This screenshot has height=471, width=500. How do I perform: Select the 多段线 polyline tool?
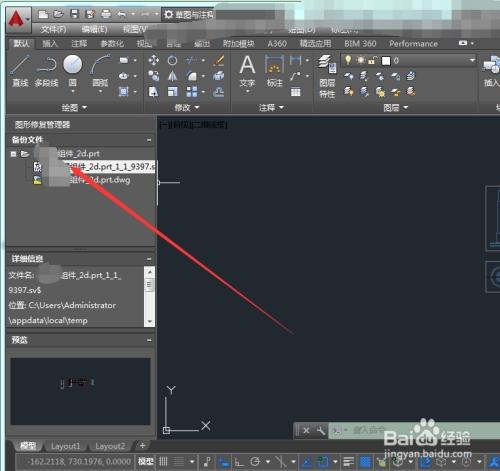(x=46, y=71)
